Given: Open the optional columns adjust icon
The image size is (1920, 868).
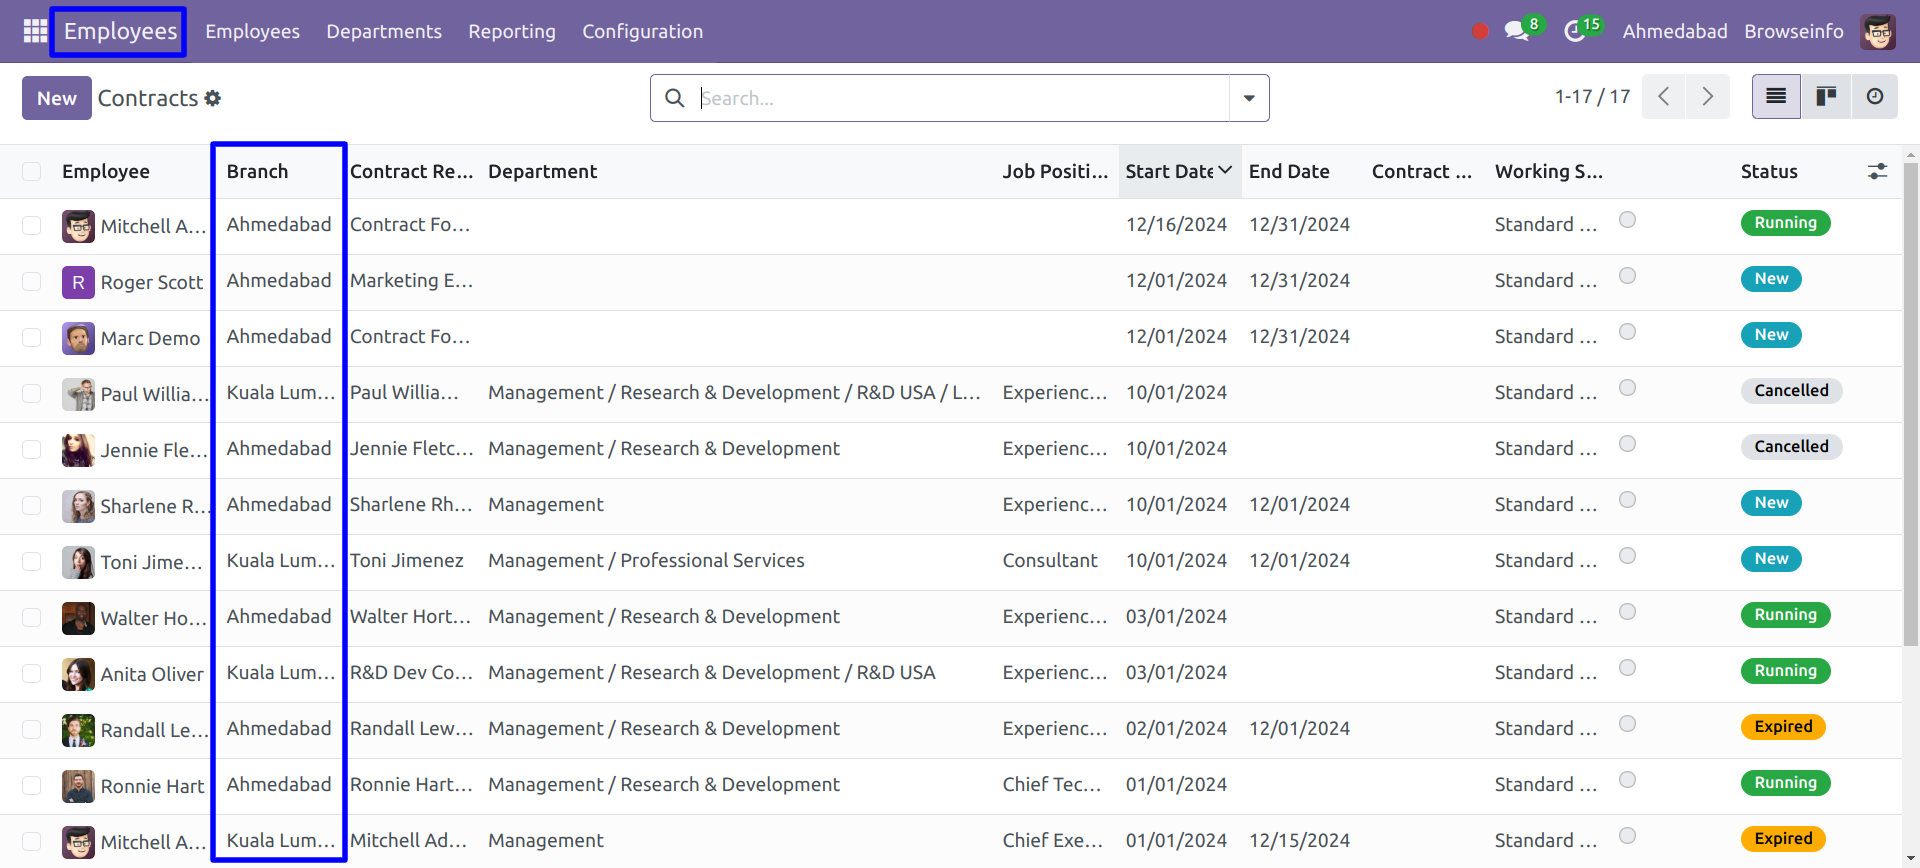Looking at the screenshot, I should click(x=1877, y=172).
